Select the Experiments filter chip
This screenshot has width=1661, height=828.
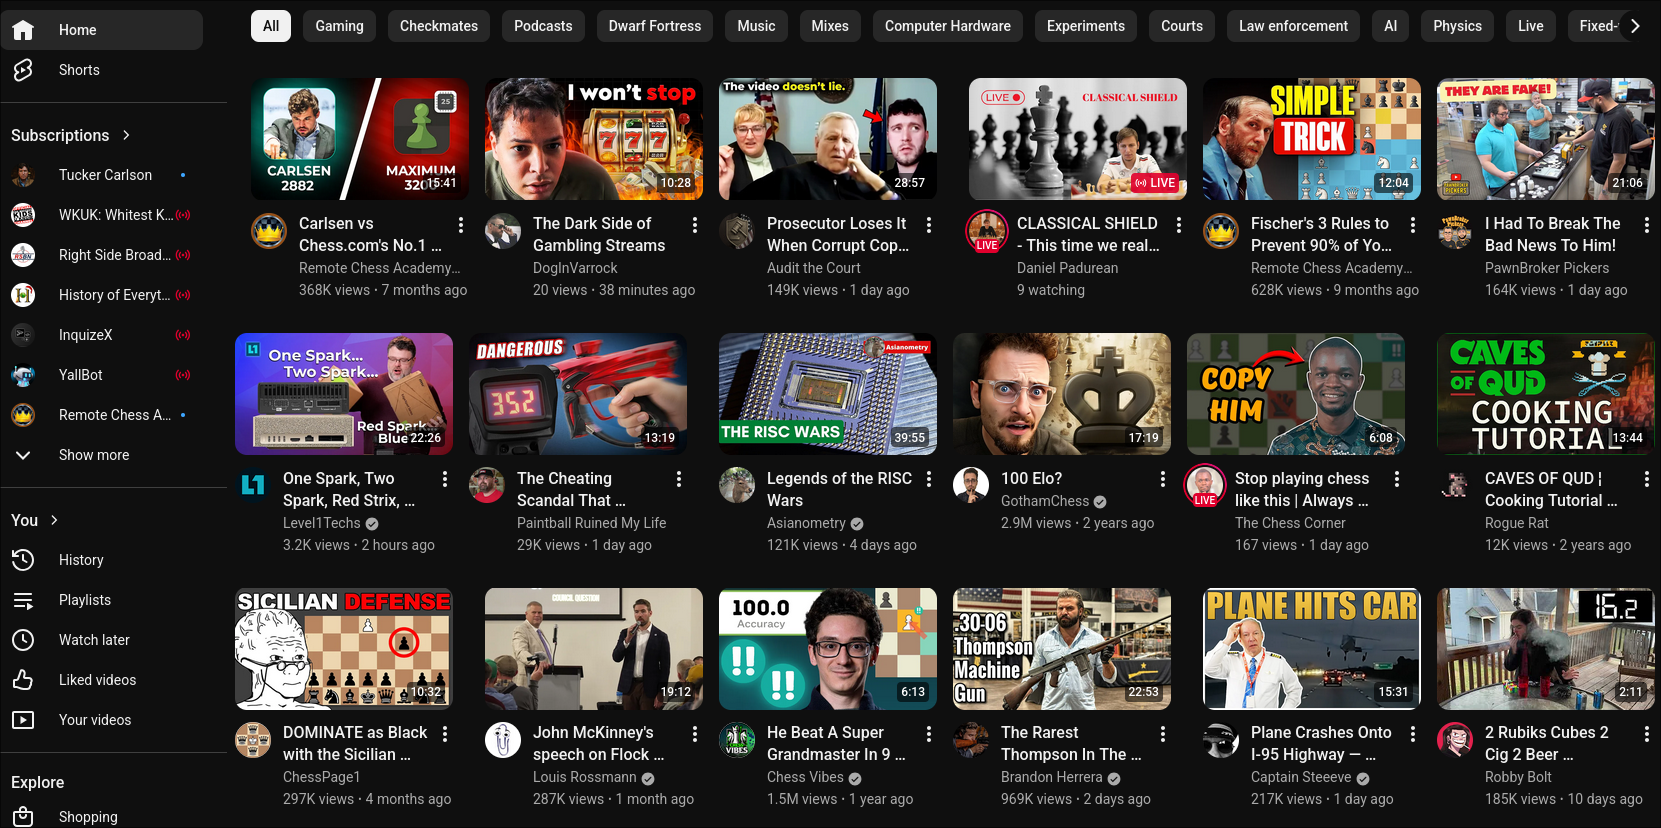pos(1086,26)
